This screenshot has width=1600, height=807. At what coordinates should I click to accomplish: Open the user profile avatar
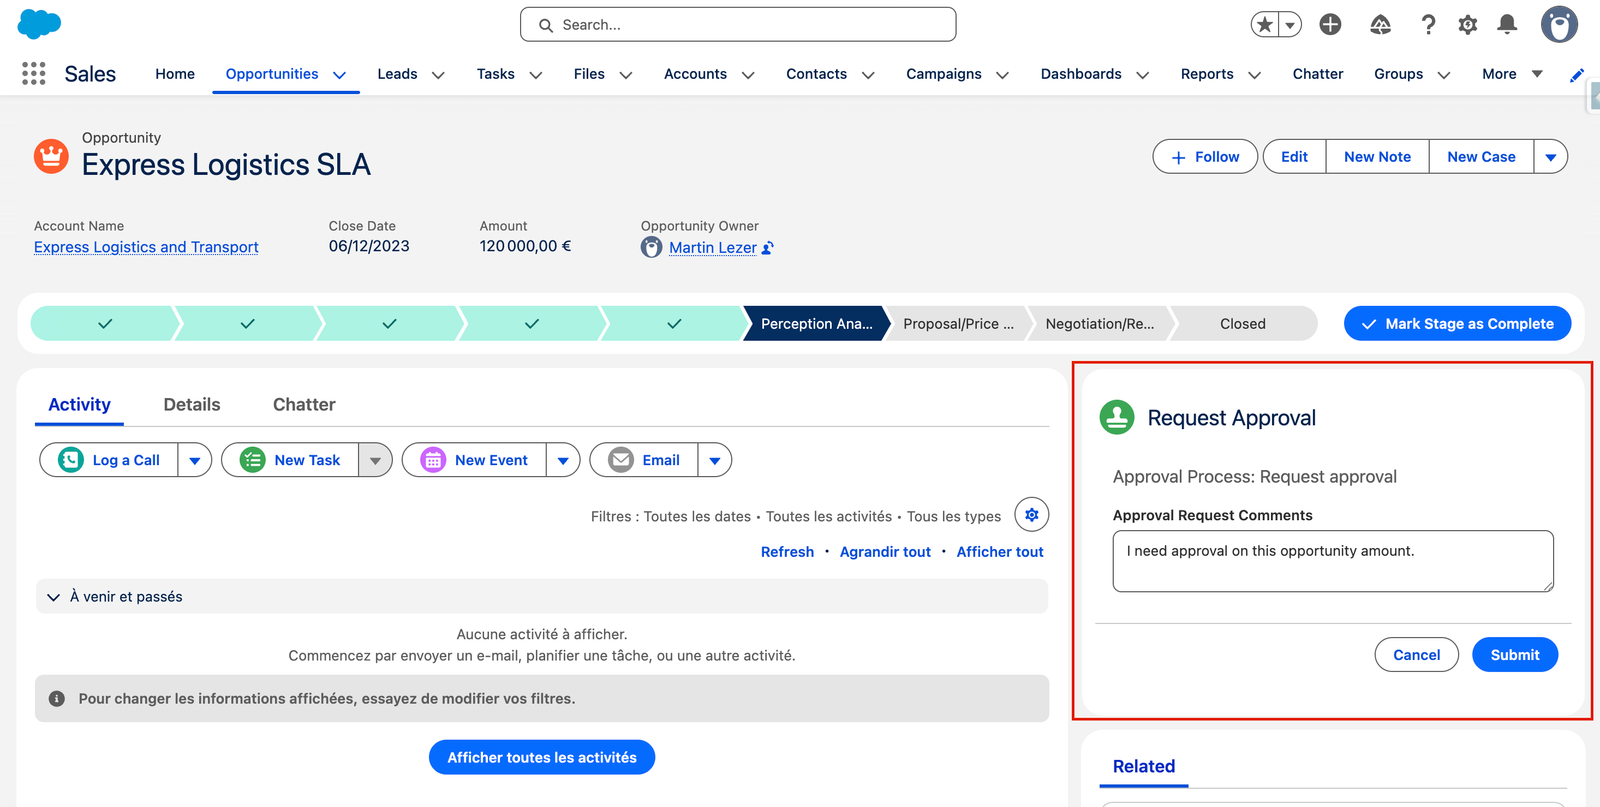[1558, 25]
